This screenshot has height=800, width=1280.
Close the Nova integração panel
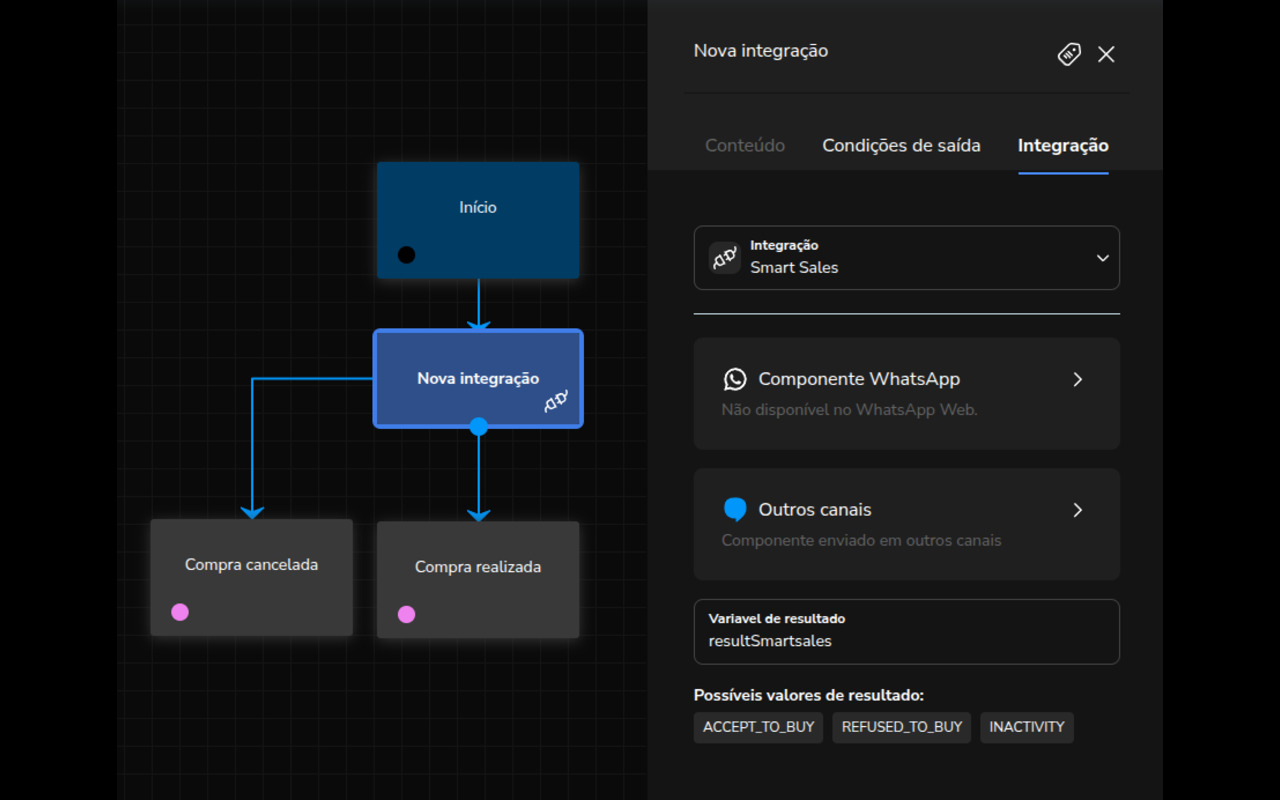pyautogui.click(x=1106, y=54)
